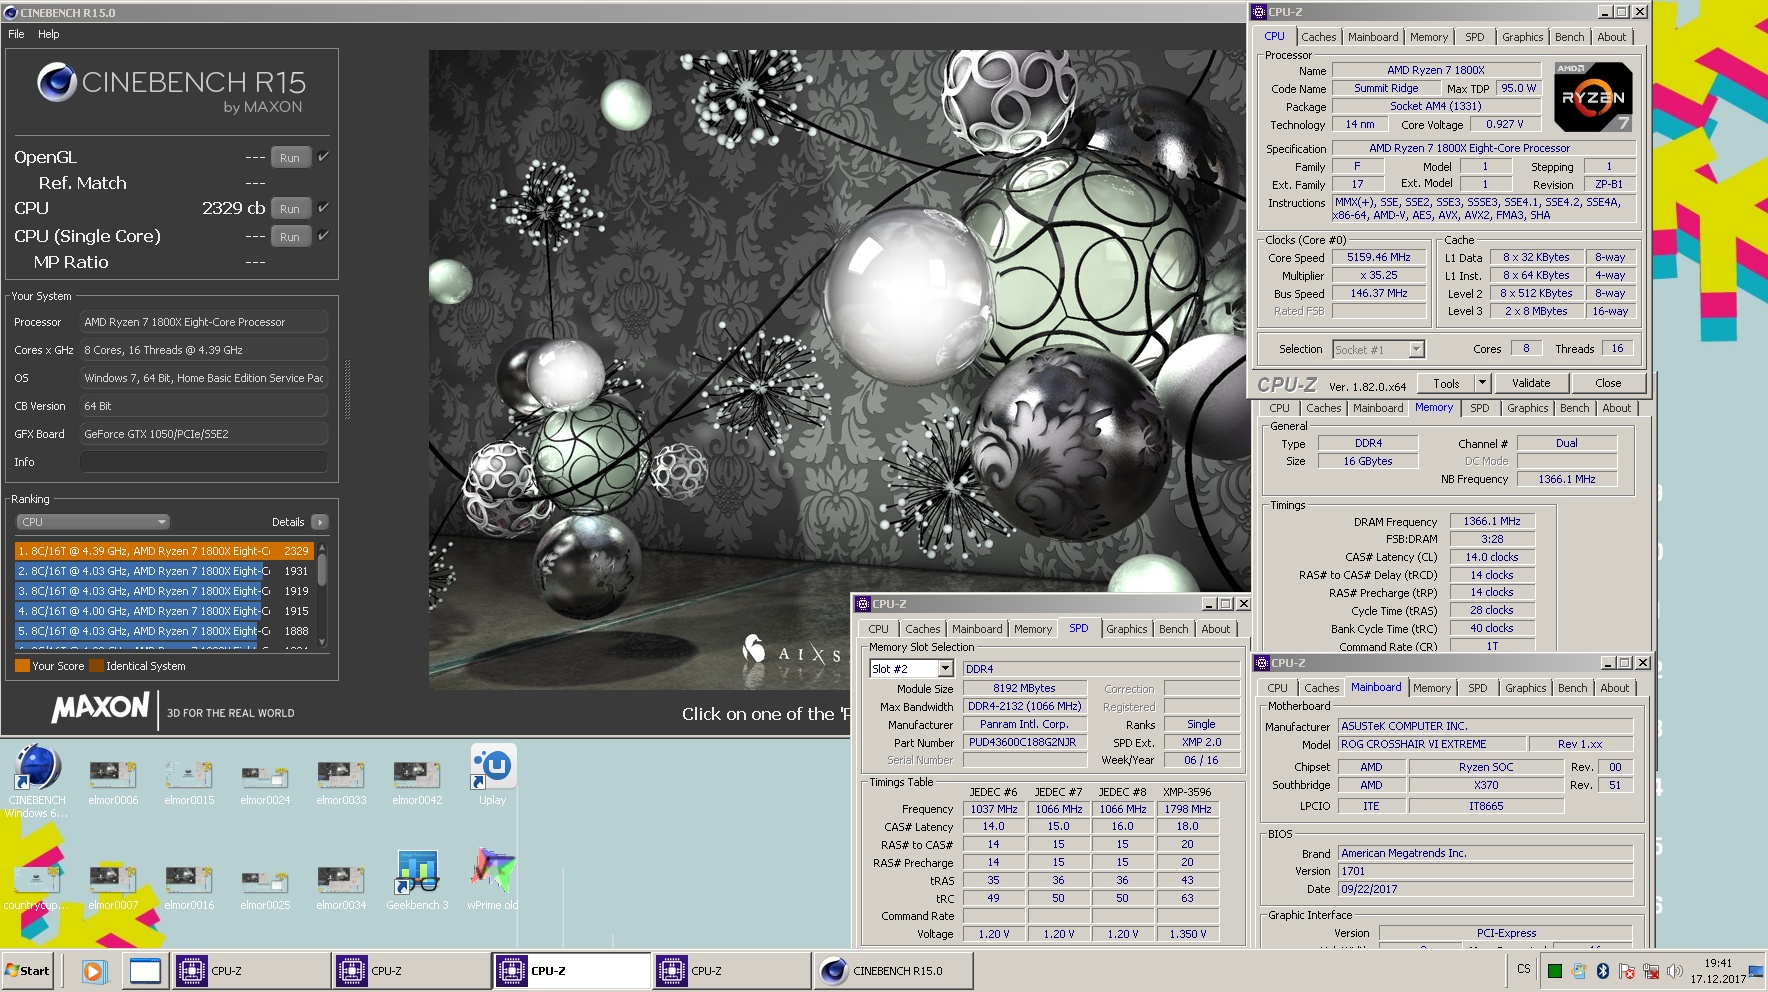
Task: Click the green square tray icon
Action: click(x=1554, y=971)
